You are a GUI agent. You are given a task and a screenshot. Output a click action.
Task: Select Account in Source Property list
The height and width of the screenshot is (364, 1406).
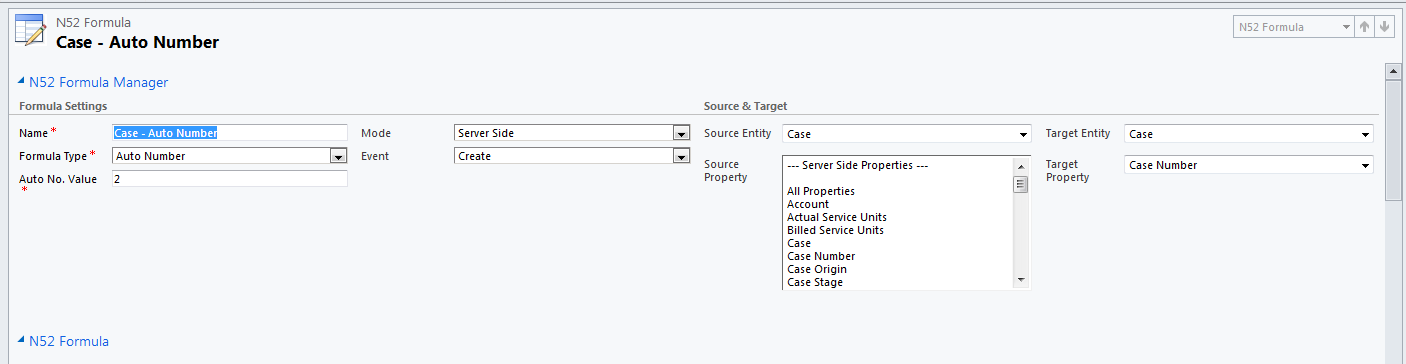[808, 204]
